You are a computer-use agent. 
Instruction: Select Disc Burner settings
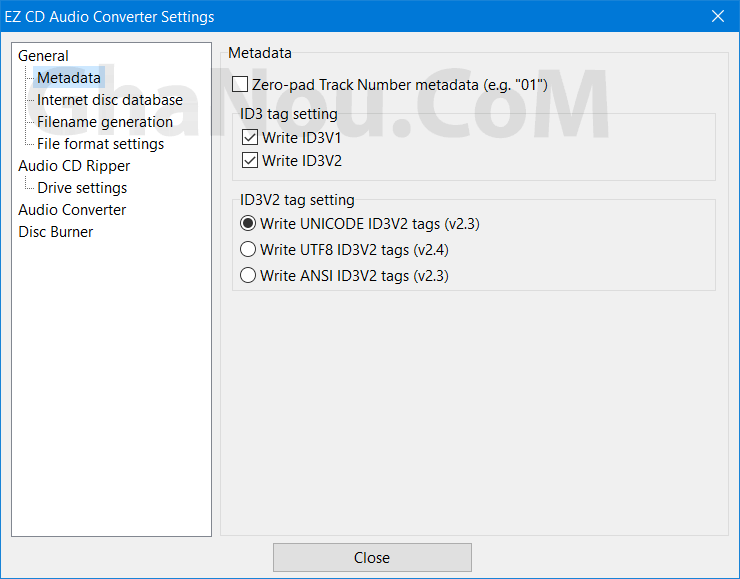[56, 232]
